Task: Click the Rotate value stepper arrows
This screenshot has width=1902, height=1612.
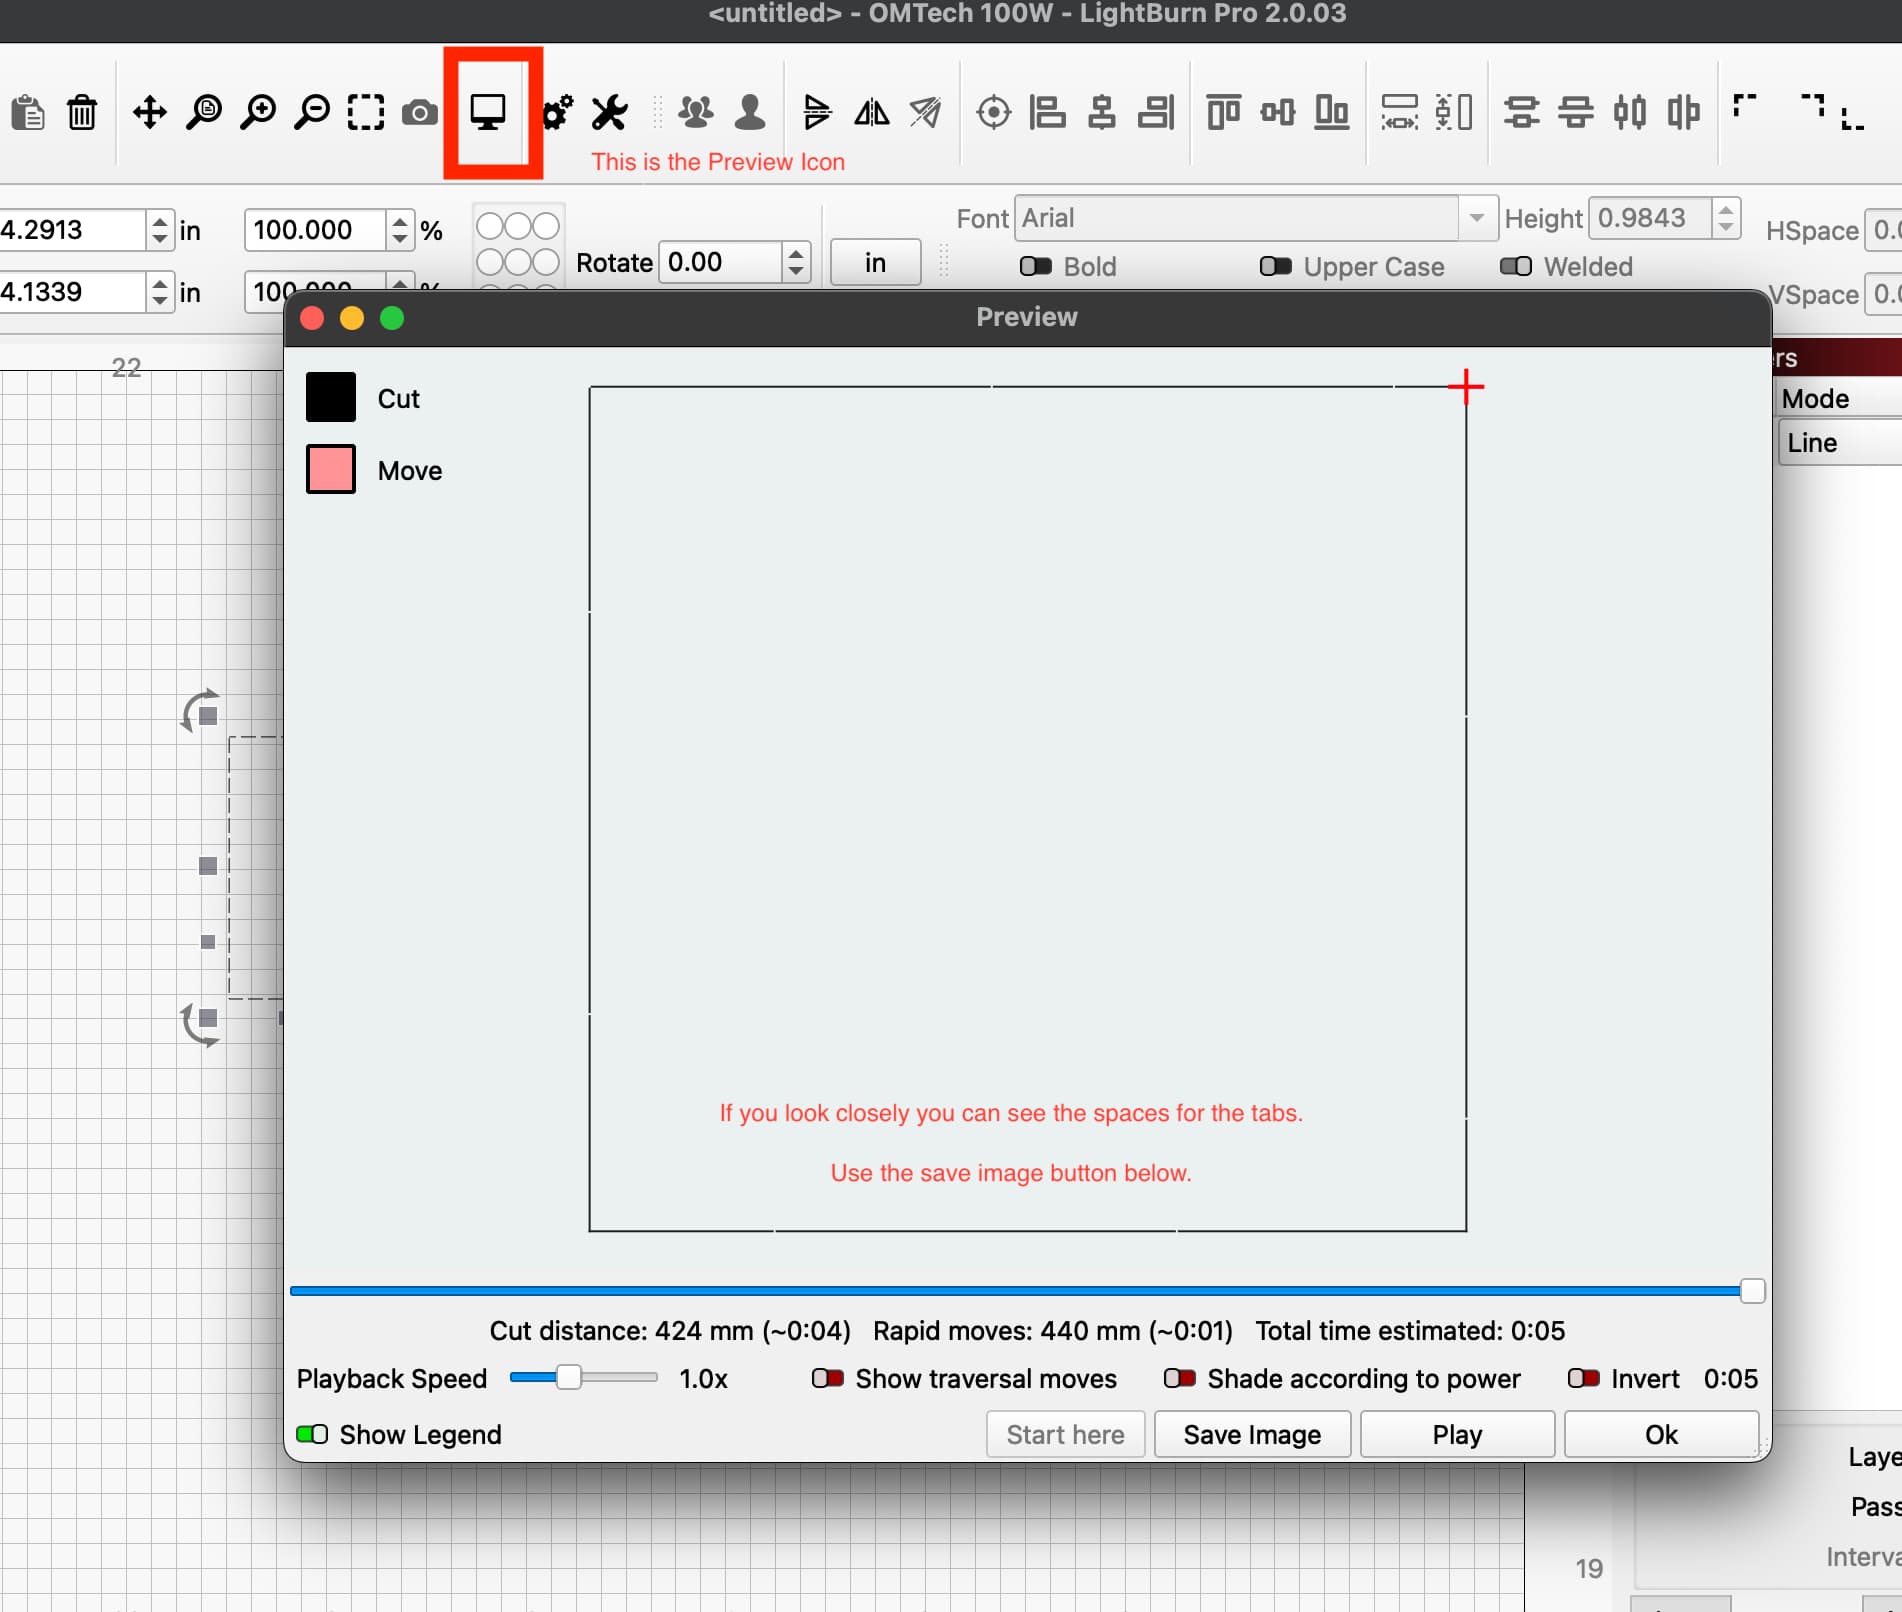Action: 796,262
